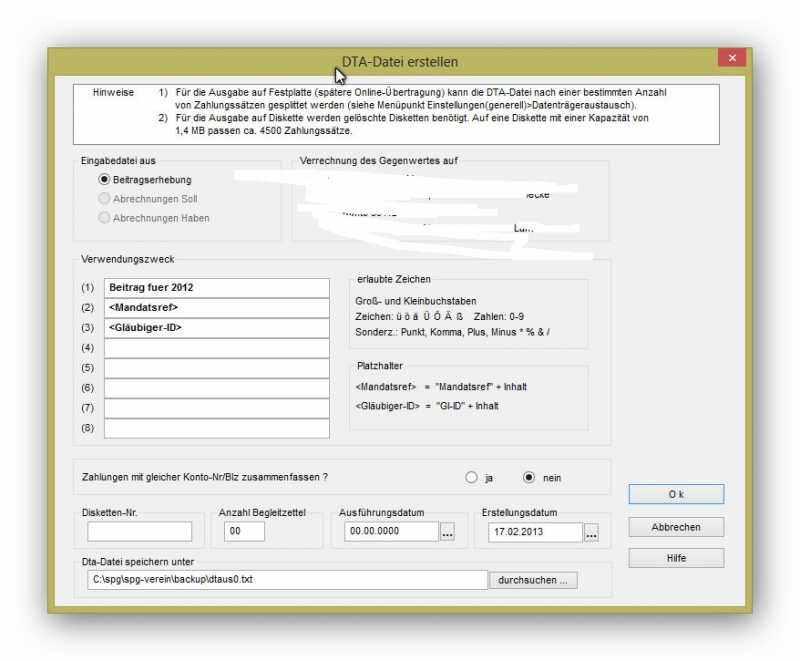Click the Ok button
This screenshot has width=800, height=661.
(x=676, y=495)
